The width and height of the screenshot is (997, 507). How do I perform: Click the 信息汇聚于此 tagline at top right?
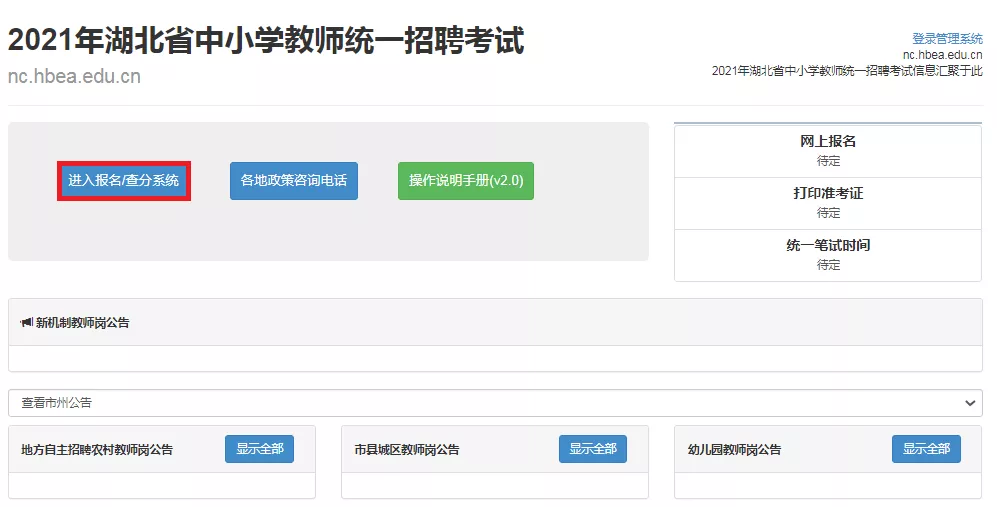(847, 71)
